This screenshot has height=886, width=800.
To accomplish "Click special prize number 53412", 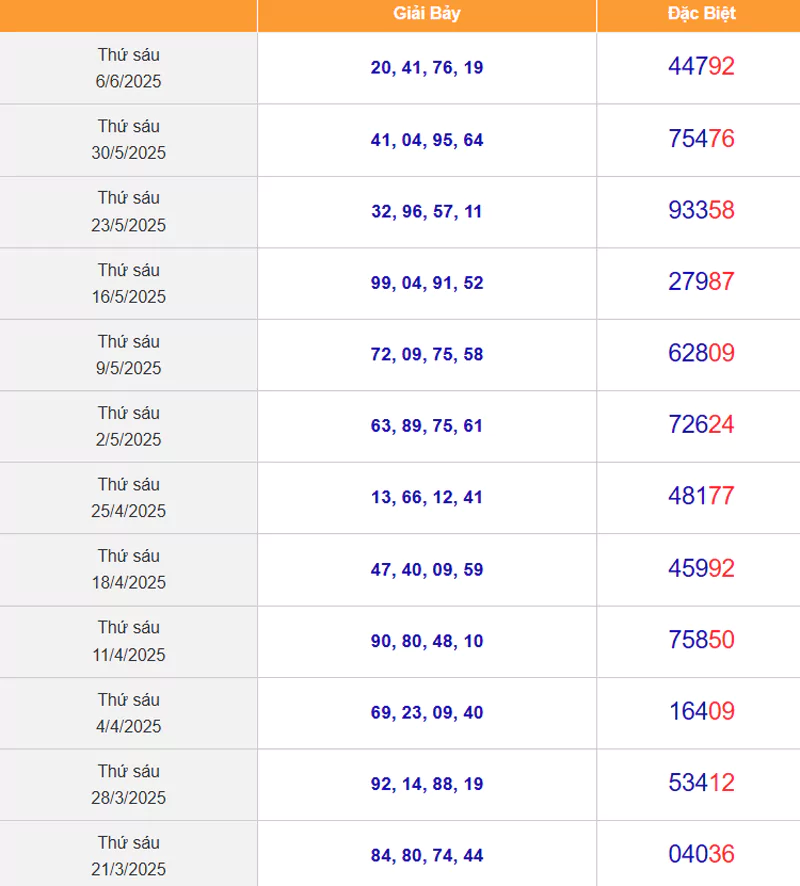I will 701,783.
